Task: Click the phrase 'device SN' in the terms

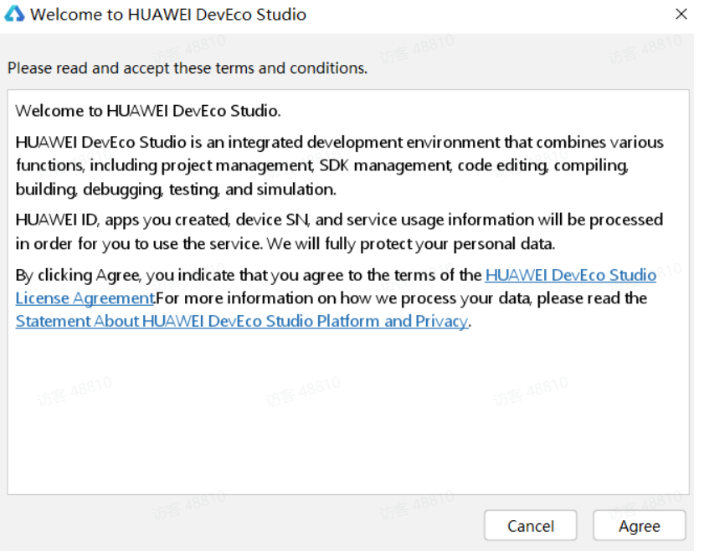Action: click(x=353, y=220)
